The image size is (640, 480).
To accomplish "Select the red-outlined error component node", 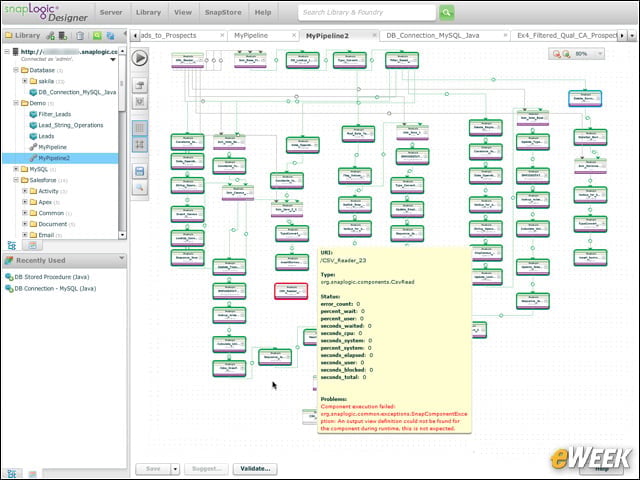I will [x=291, y=291].
